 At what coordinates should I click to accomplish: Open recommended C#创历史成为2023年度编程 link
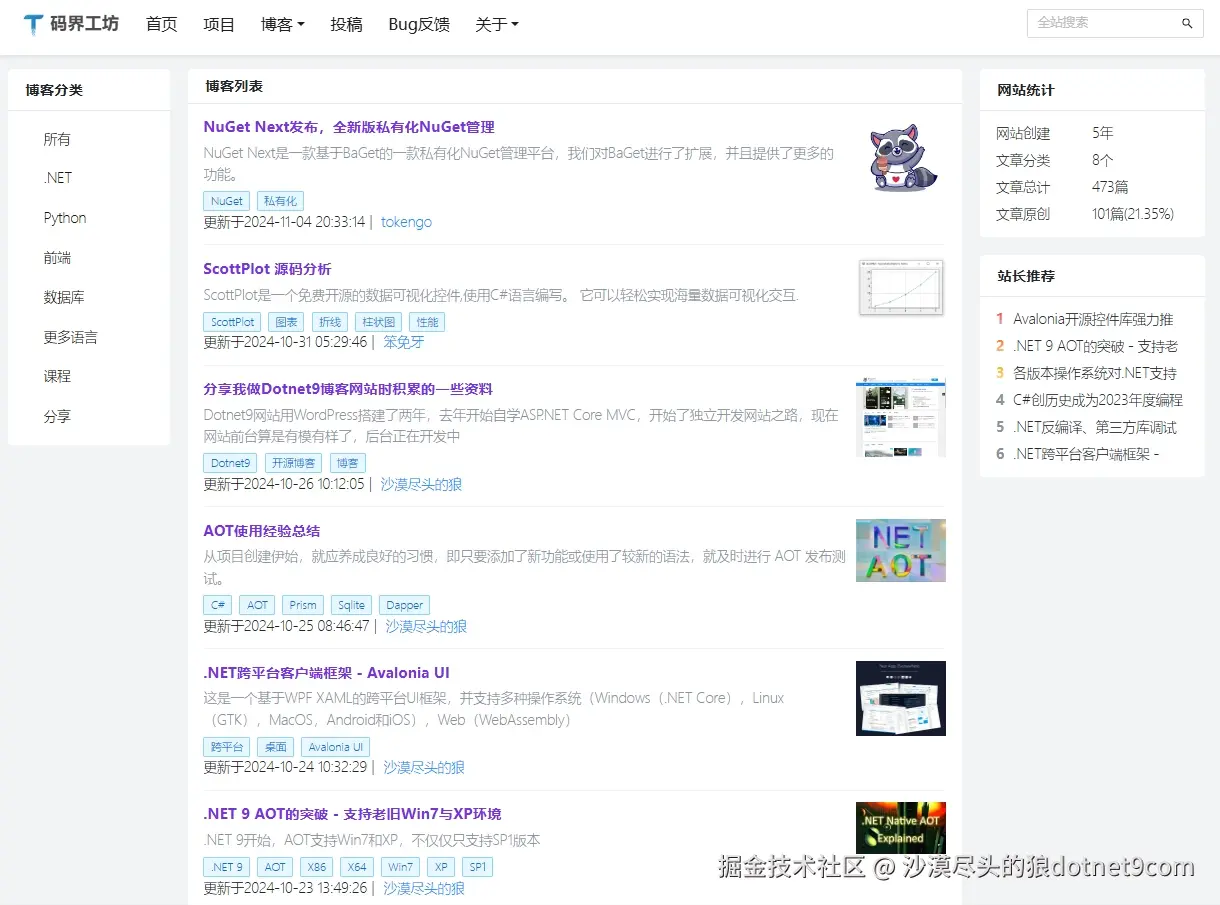pos(1098,400)
